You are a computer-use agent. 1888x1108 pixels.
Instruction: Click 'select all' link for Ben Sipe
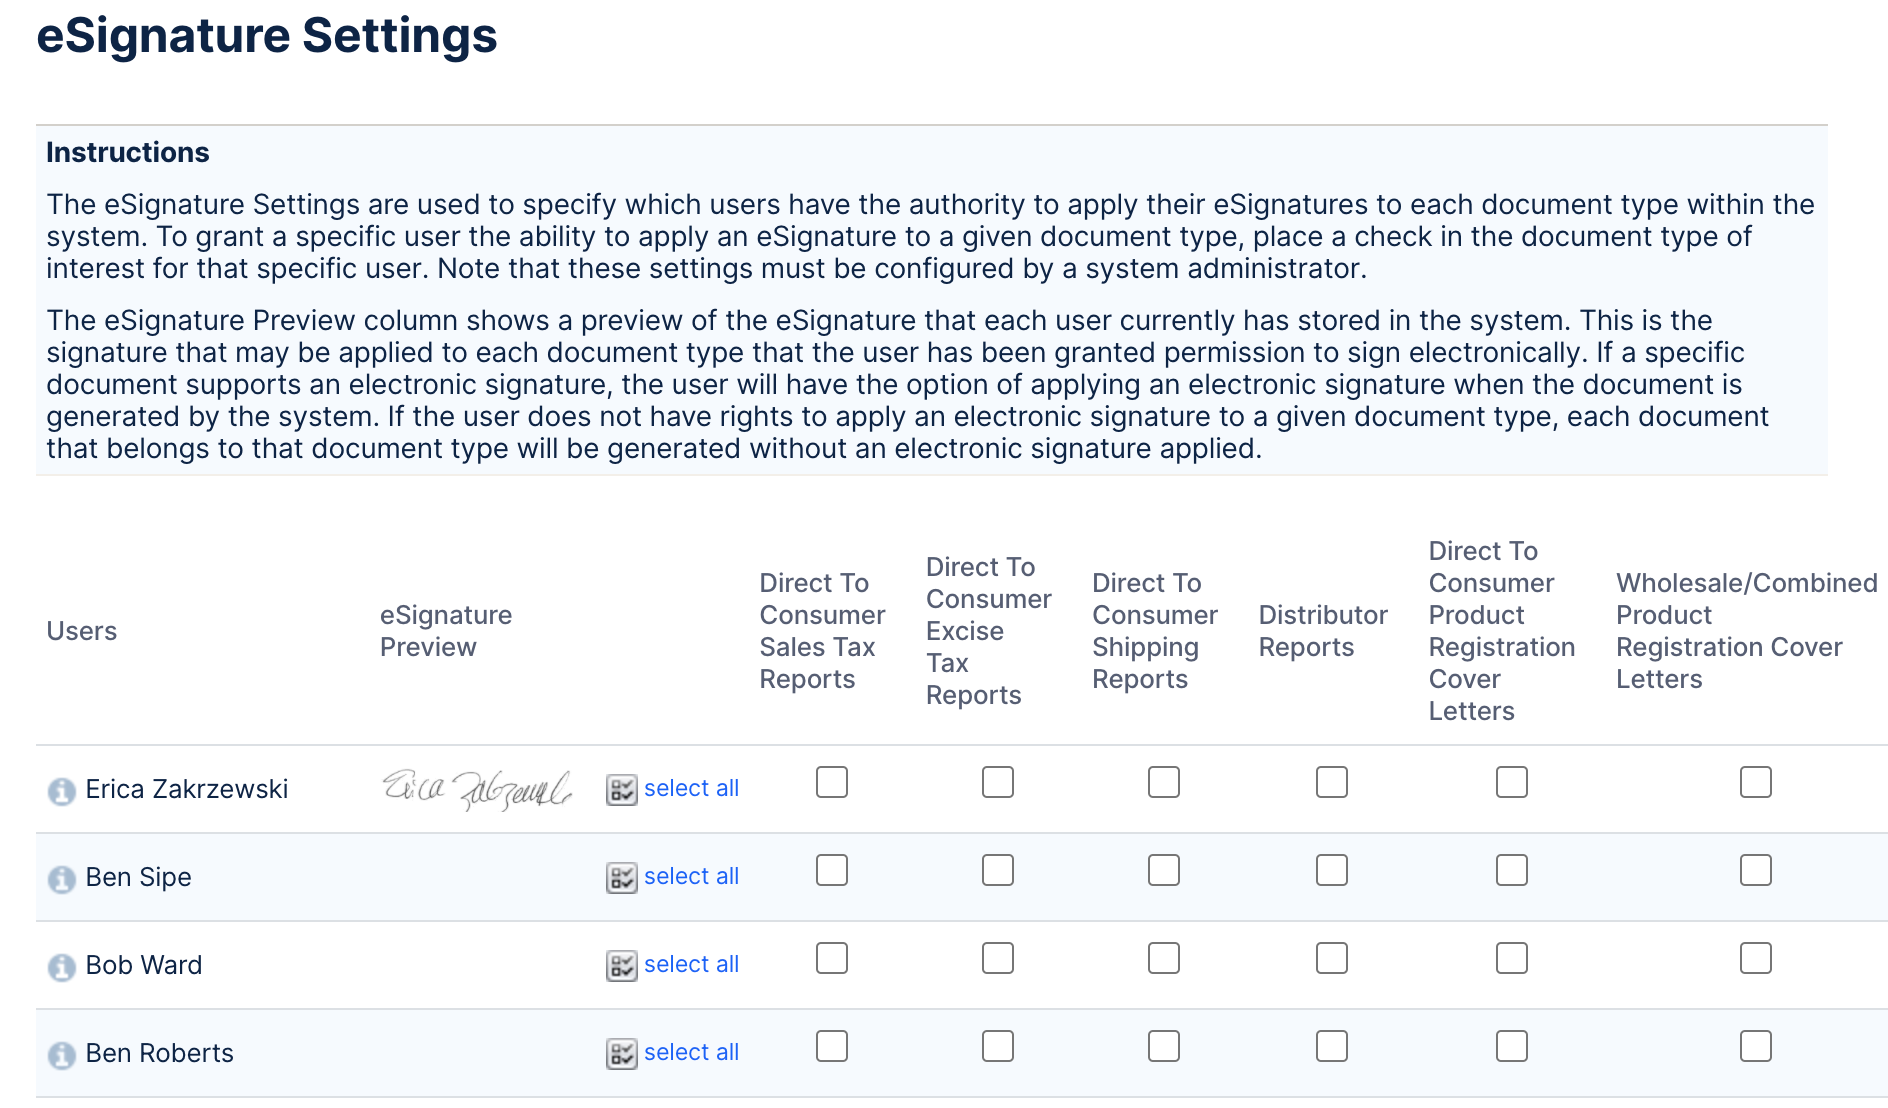tap(691, 876)
